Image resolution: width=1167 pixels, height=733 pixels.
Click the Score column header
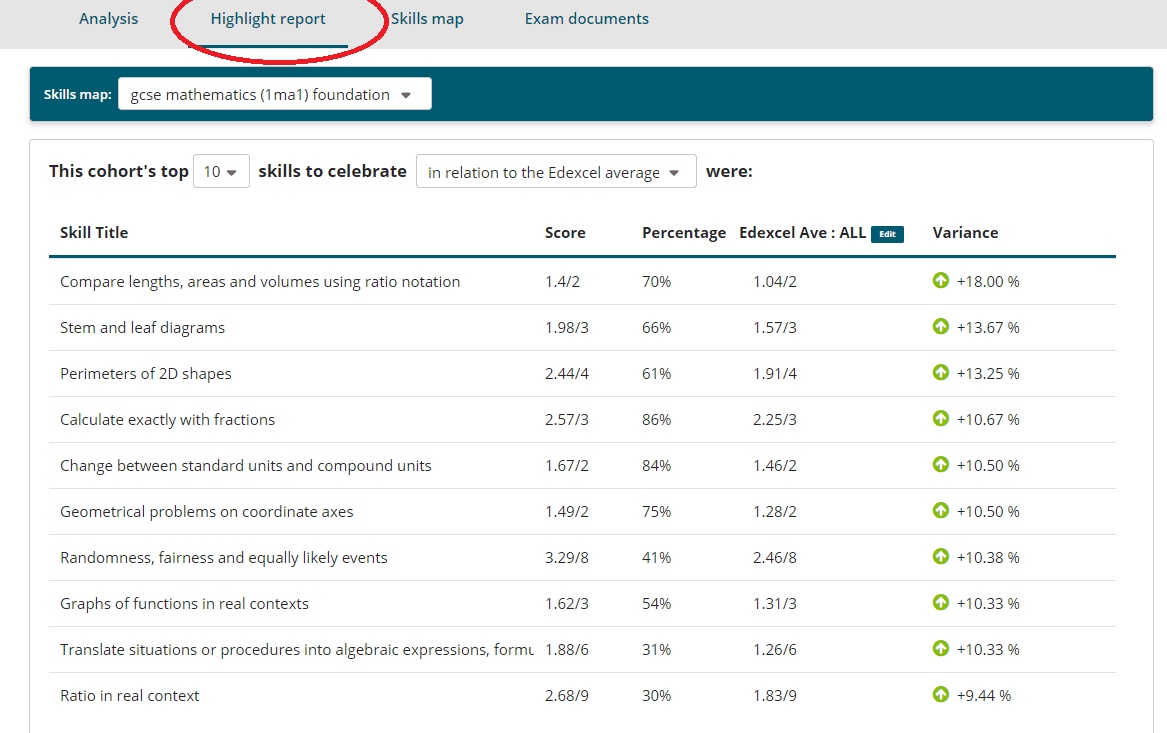[565, 232]
